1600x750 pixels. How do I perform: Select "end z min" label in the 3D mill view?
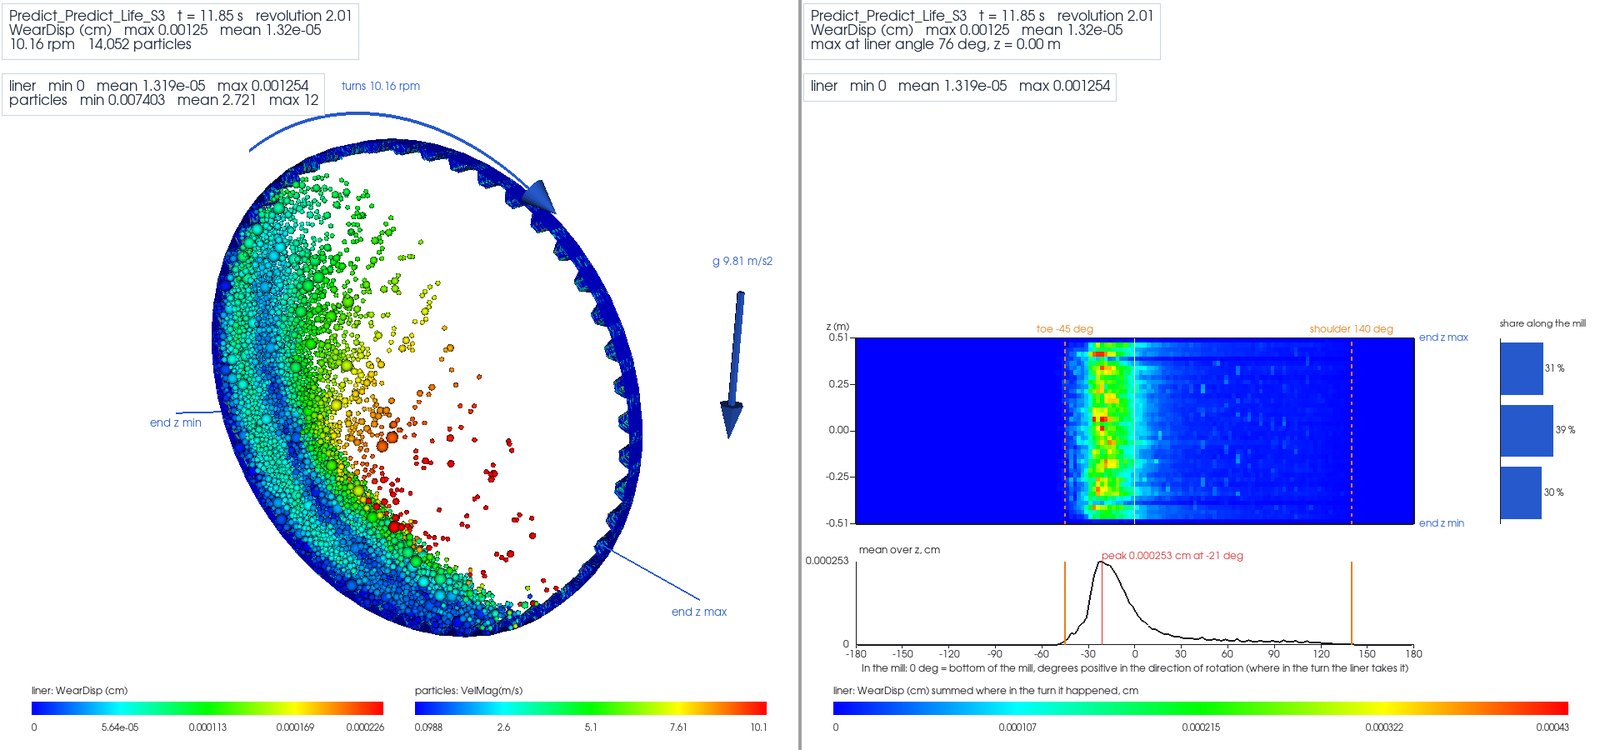(x=176, y=423)
